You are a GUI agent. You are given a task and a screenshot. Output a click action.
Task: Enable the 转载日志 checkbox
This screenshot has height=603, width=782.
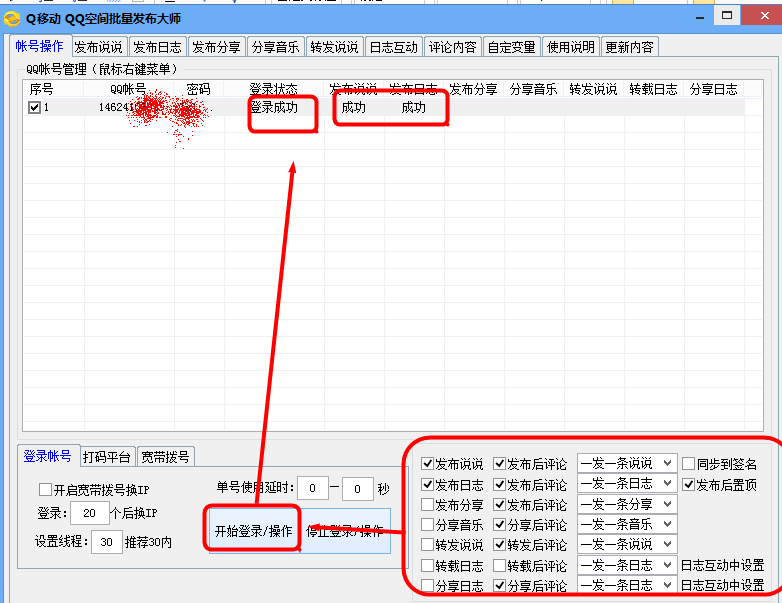pyautogui.click(x=427, y=565)
